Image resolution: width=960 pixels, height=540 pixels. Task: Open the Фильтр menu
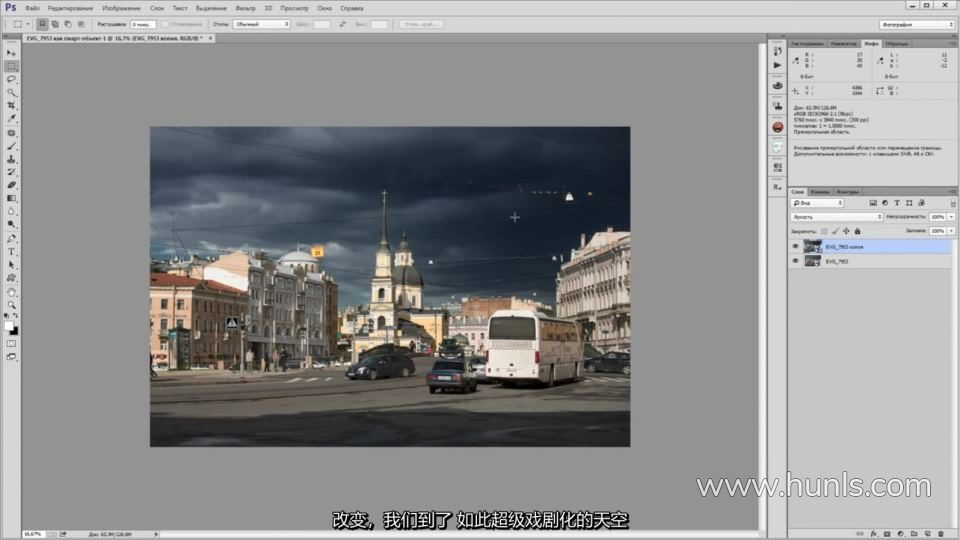coord(245,8)
